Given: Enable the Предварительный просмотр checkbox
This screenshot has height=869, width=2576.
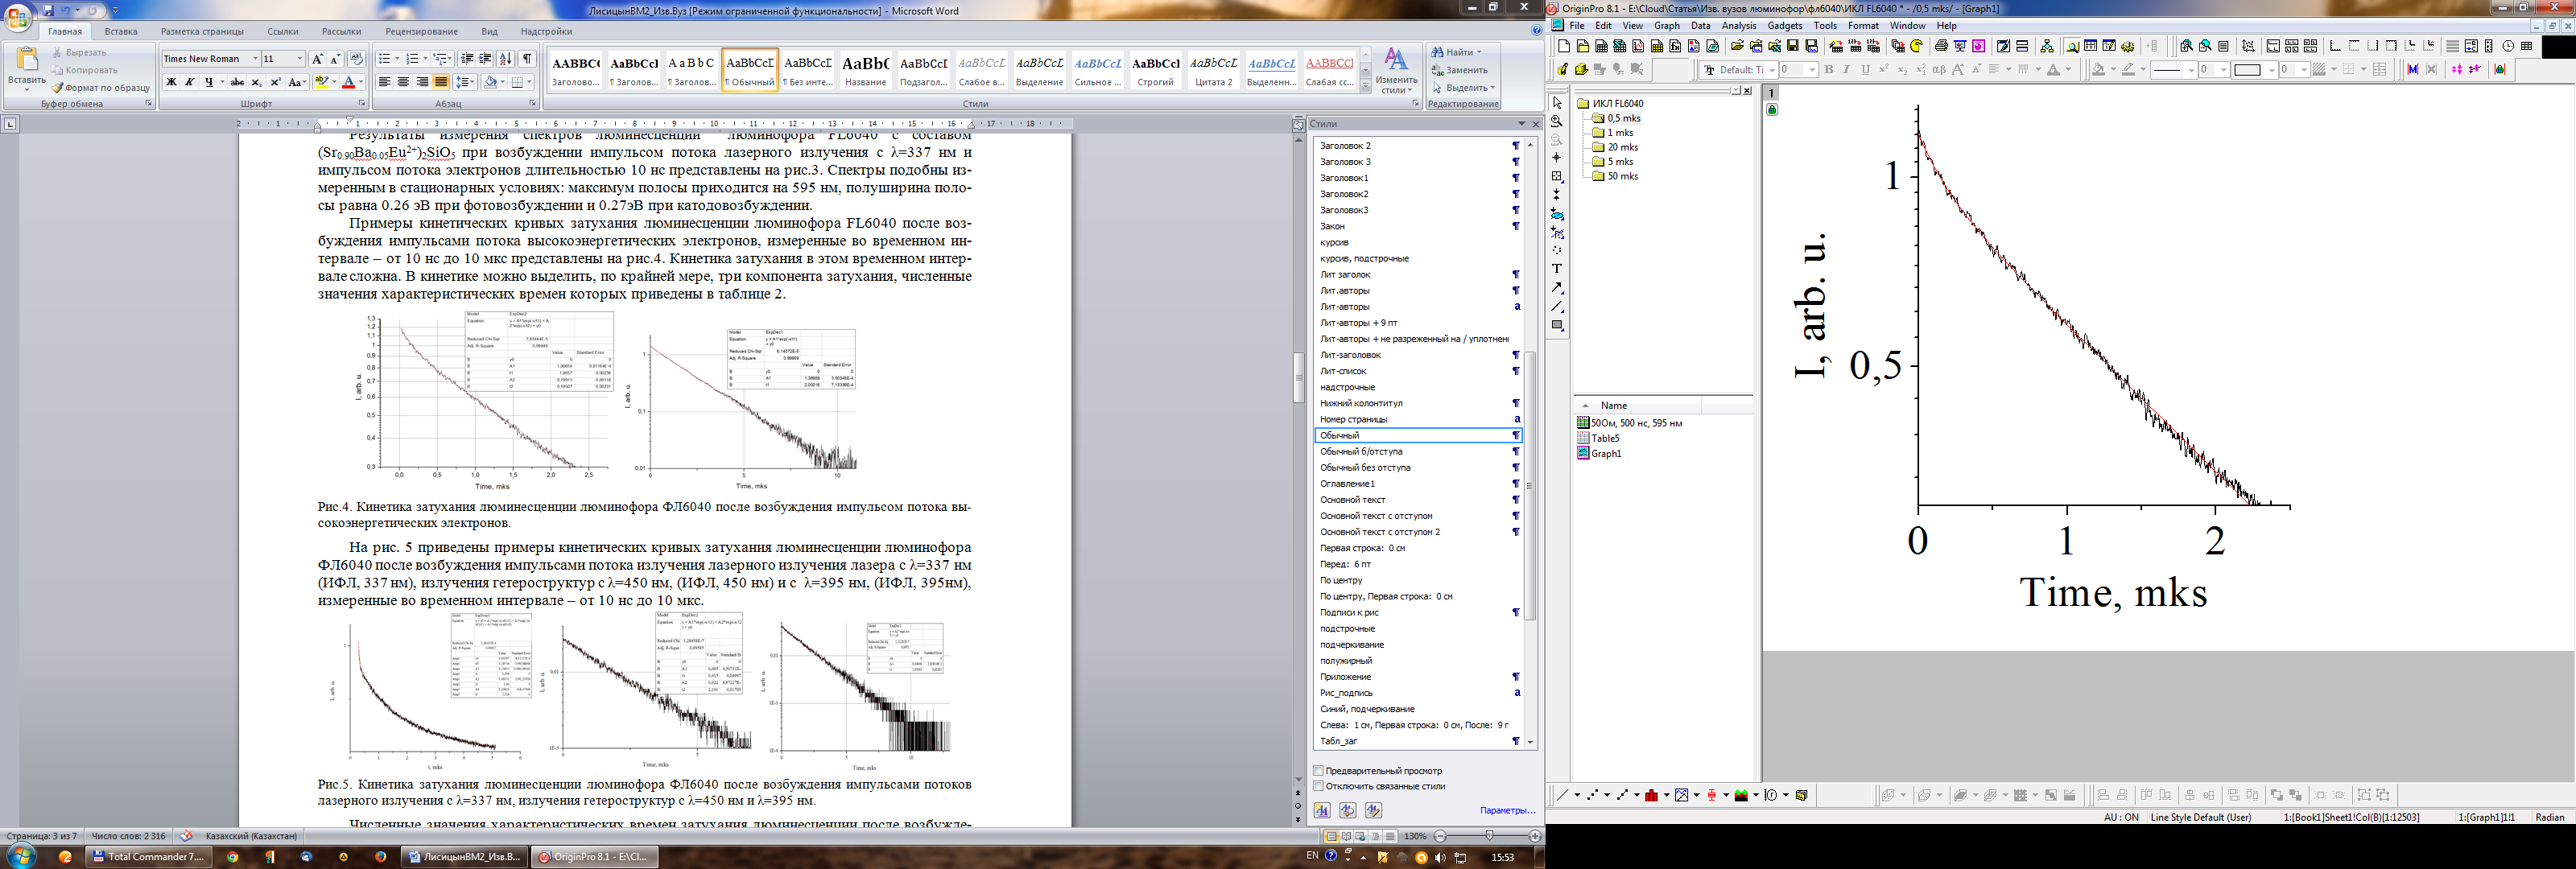Looking at the screenshot, I should click(1319, 771).
